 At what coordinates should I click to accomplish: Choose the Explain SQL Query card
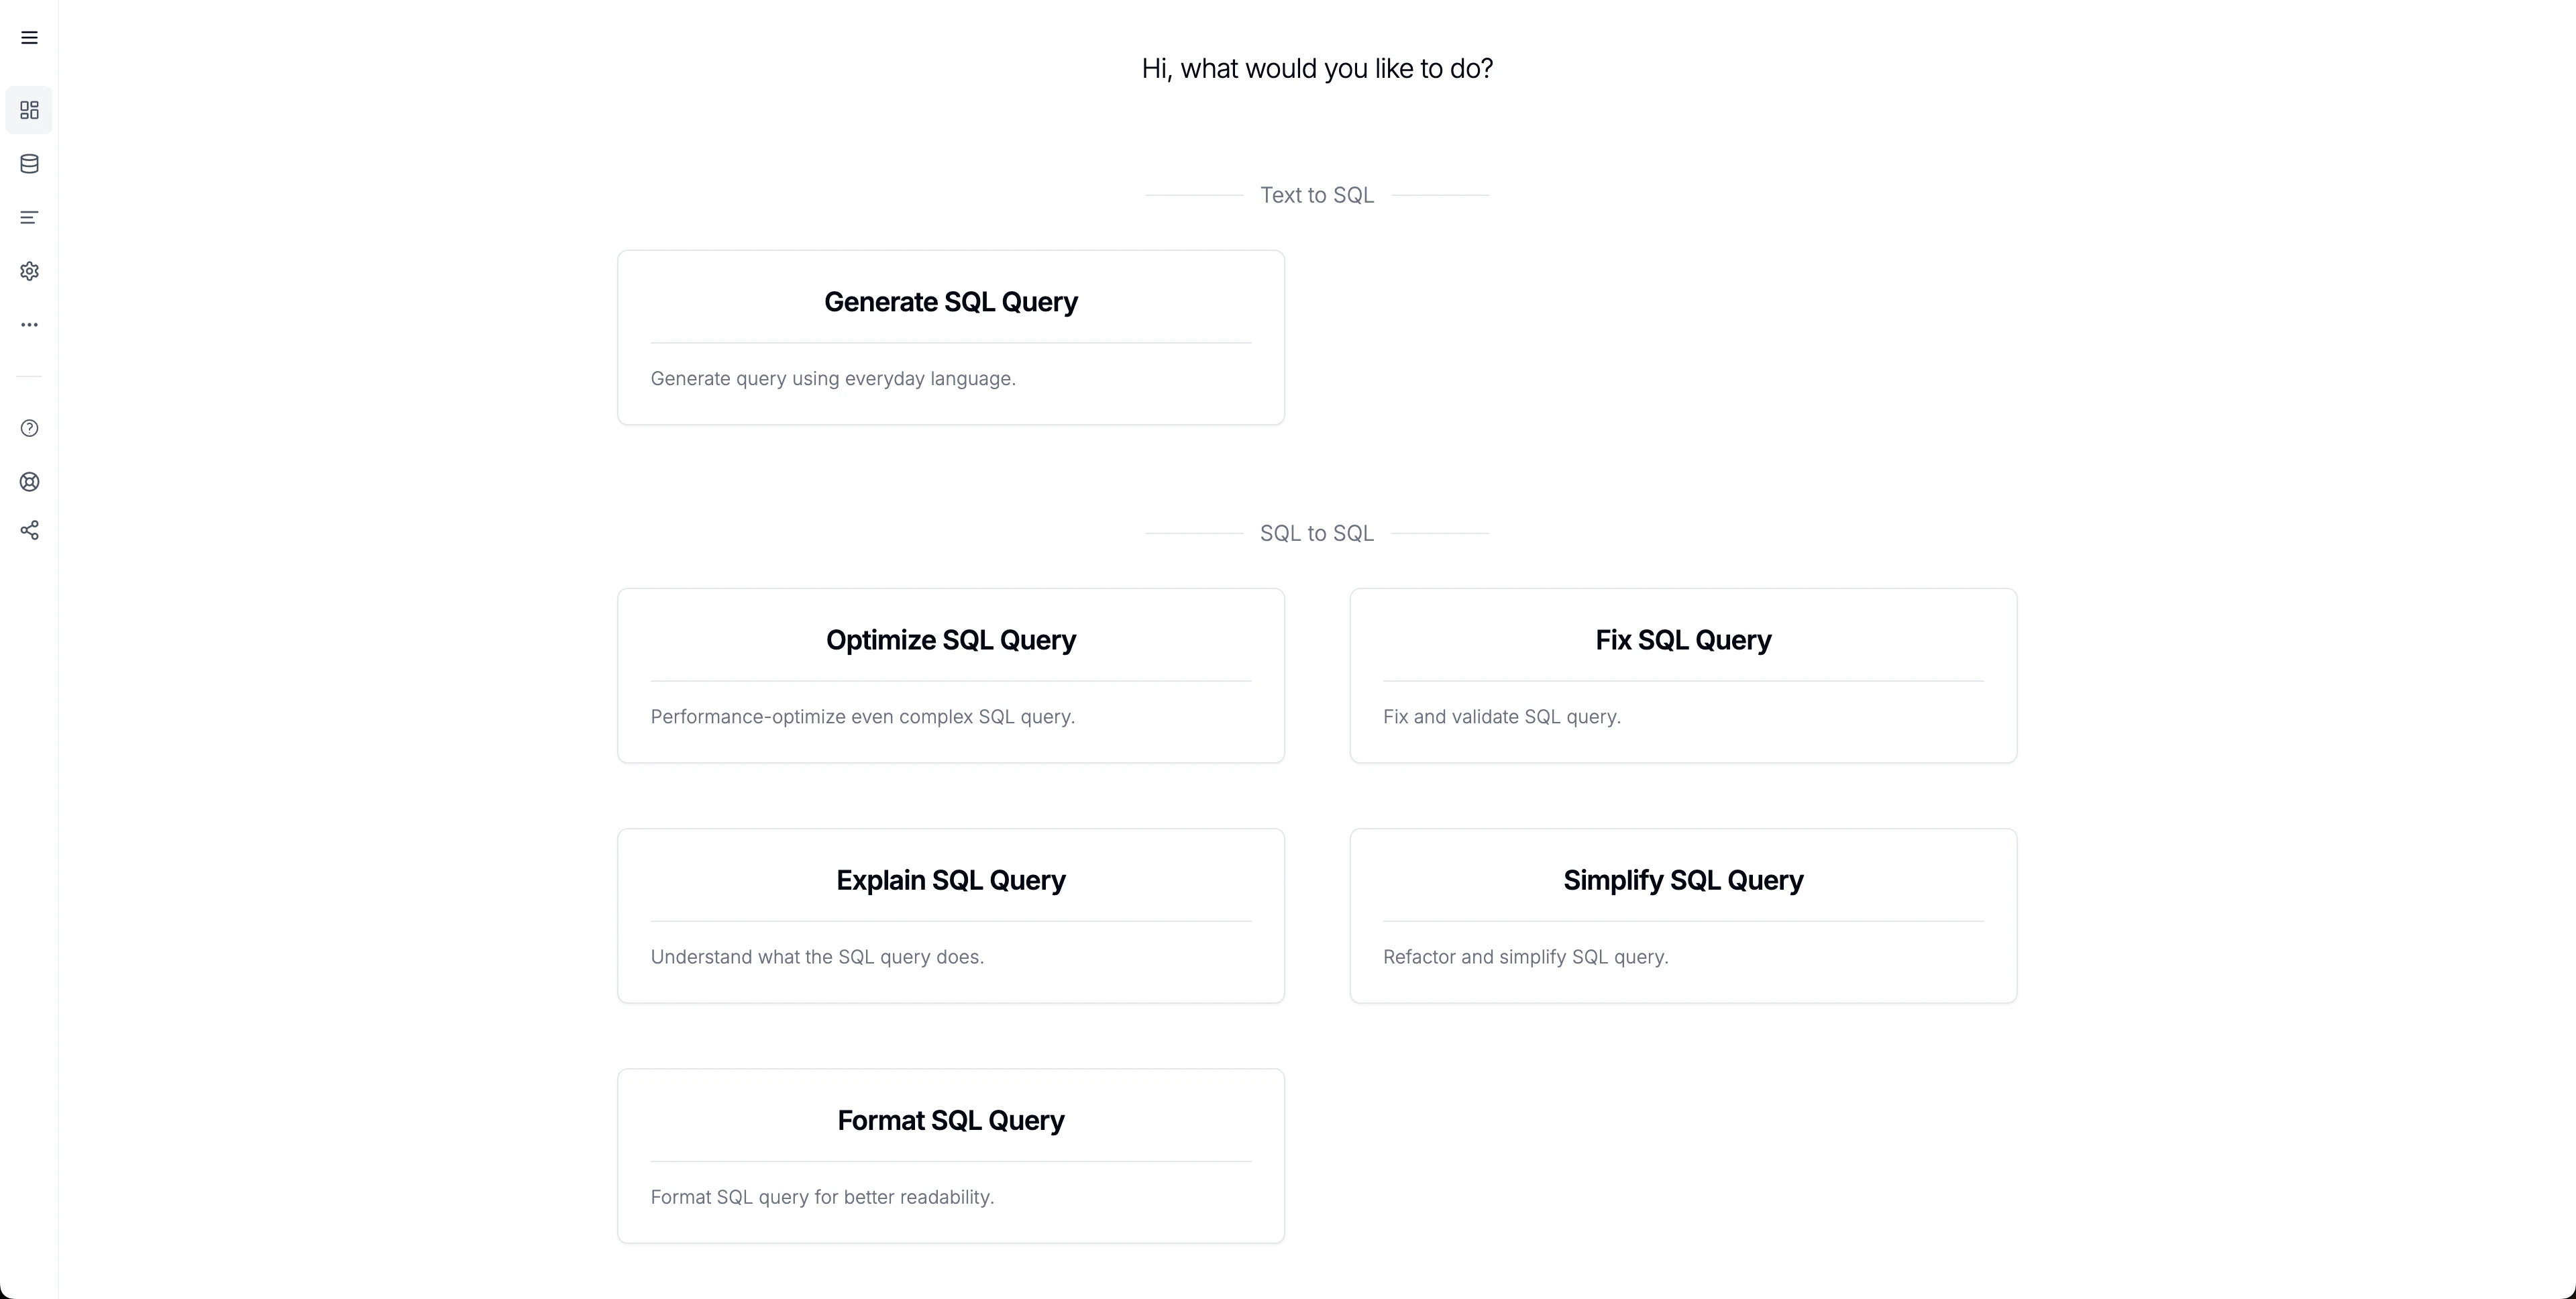pos(950,880)
